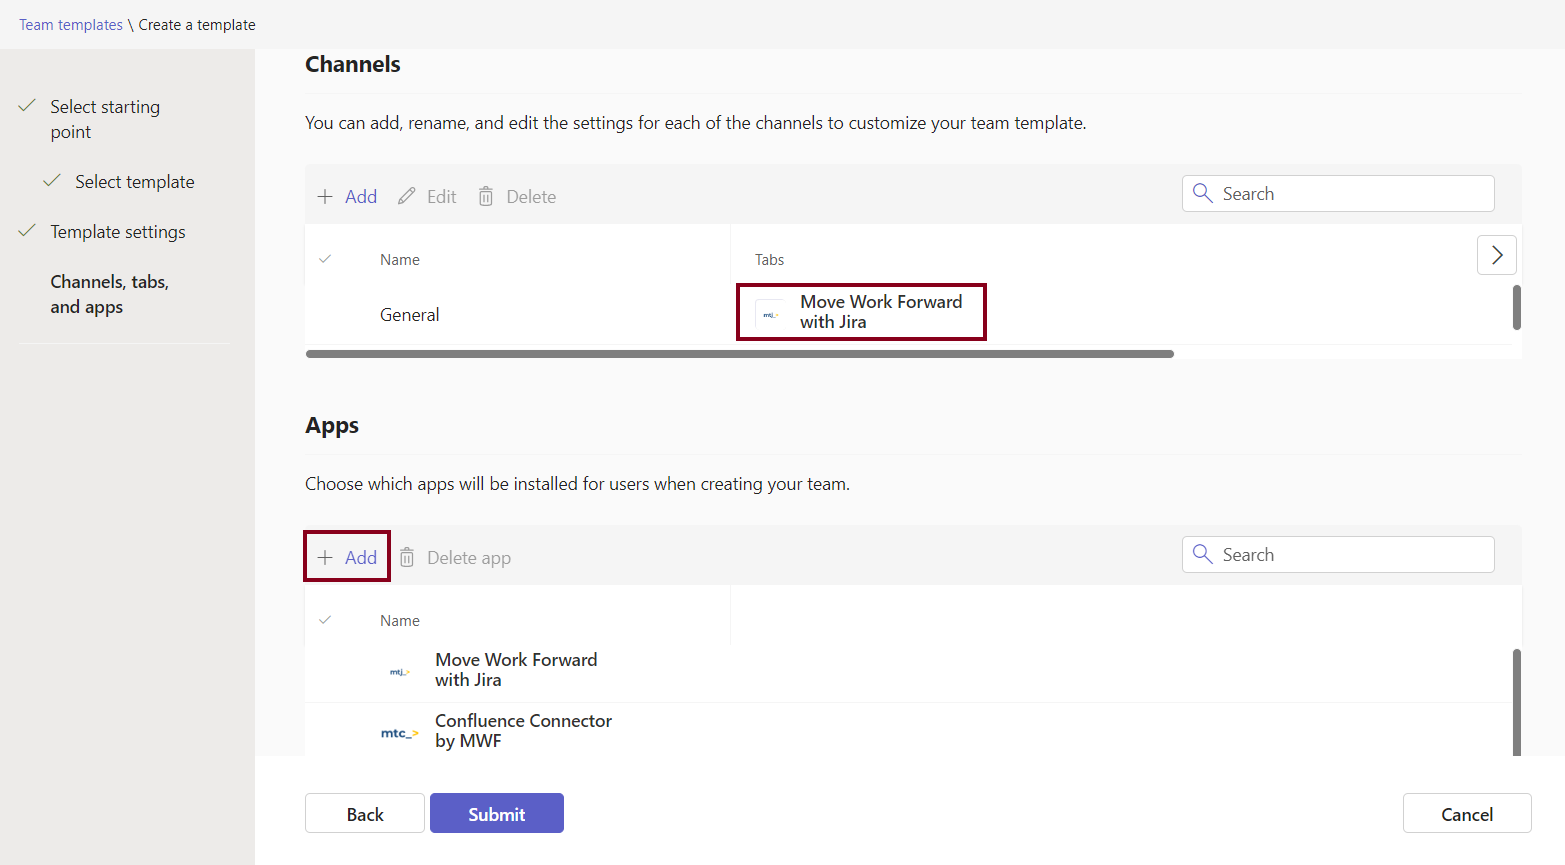
Task: Open the Select template step
Action: [x=134, y=182]
